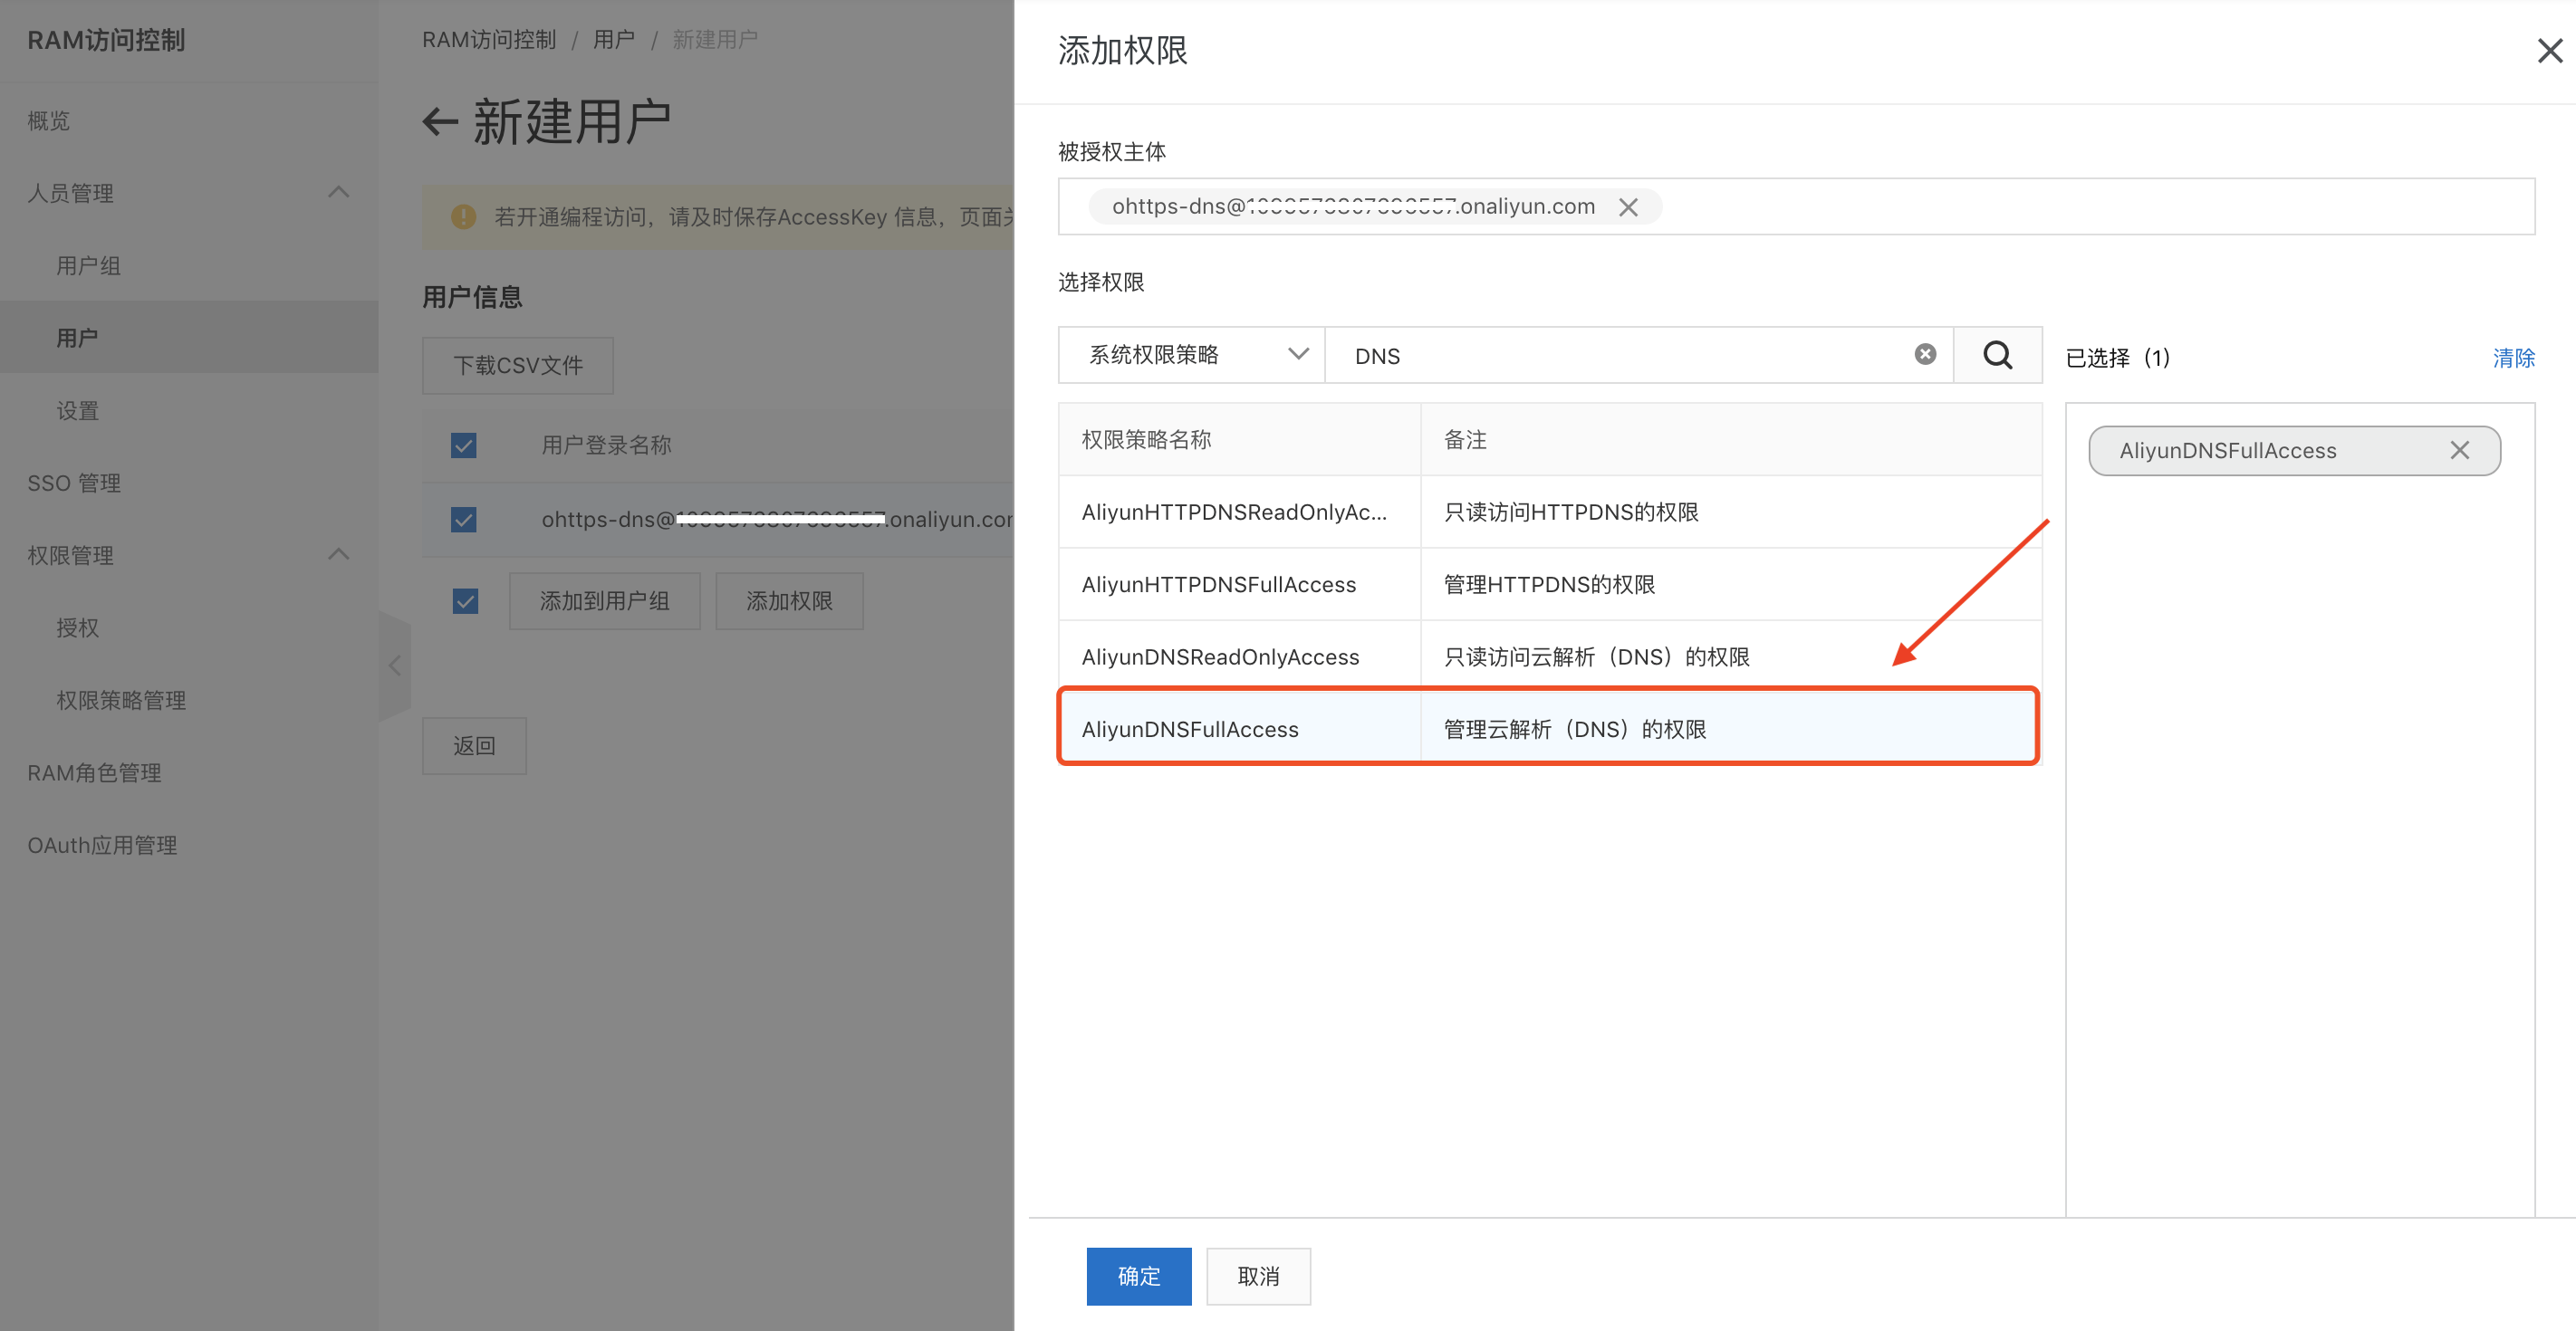Click the 添加到用户组 button
This screenshot has height=1331, width=2576.
click(605, 601)
